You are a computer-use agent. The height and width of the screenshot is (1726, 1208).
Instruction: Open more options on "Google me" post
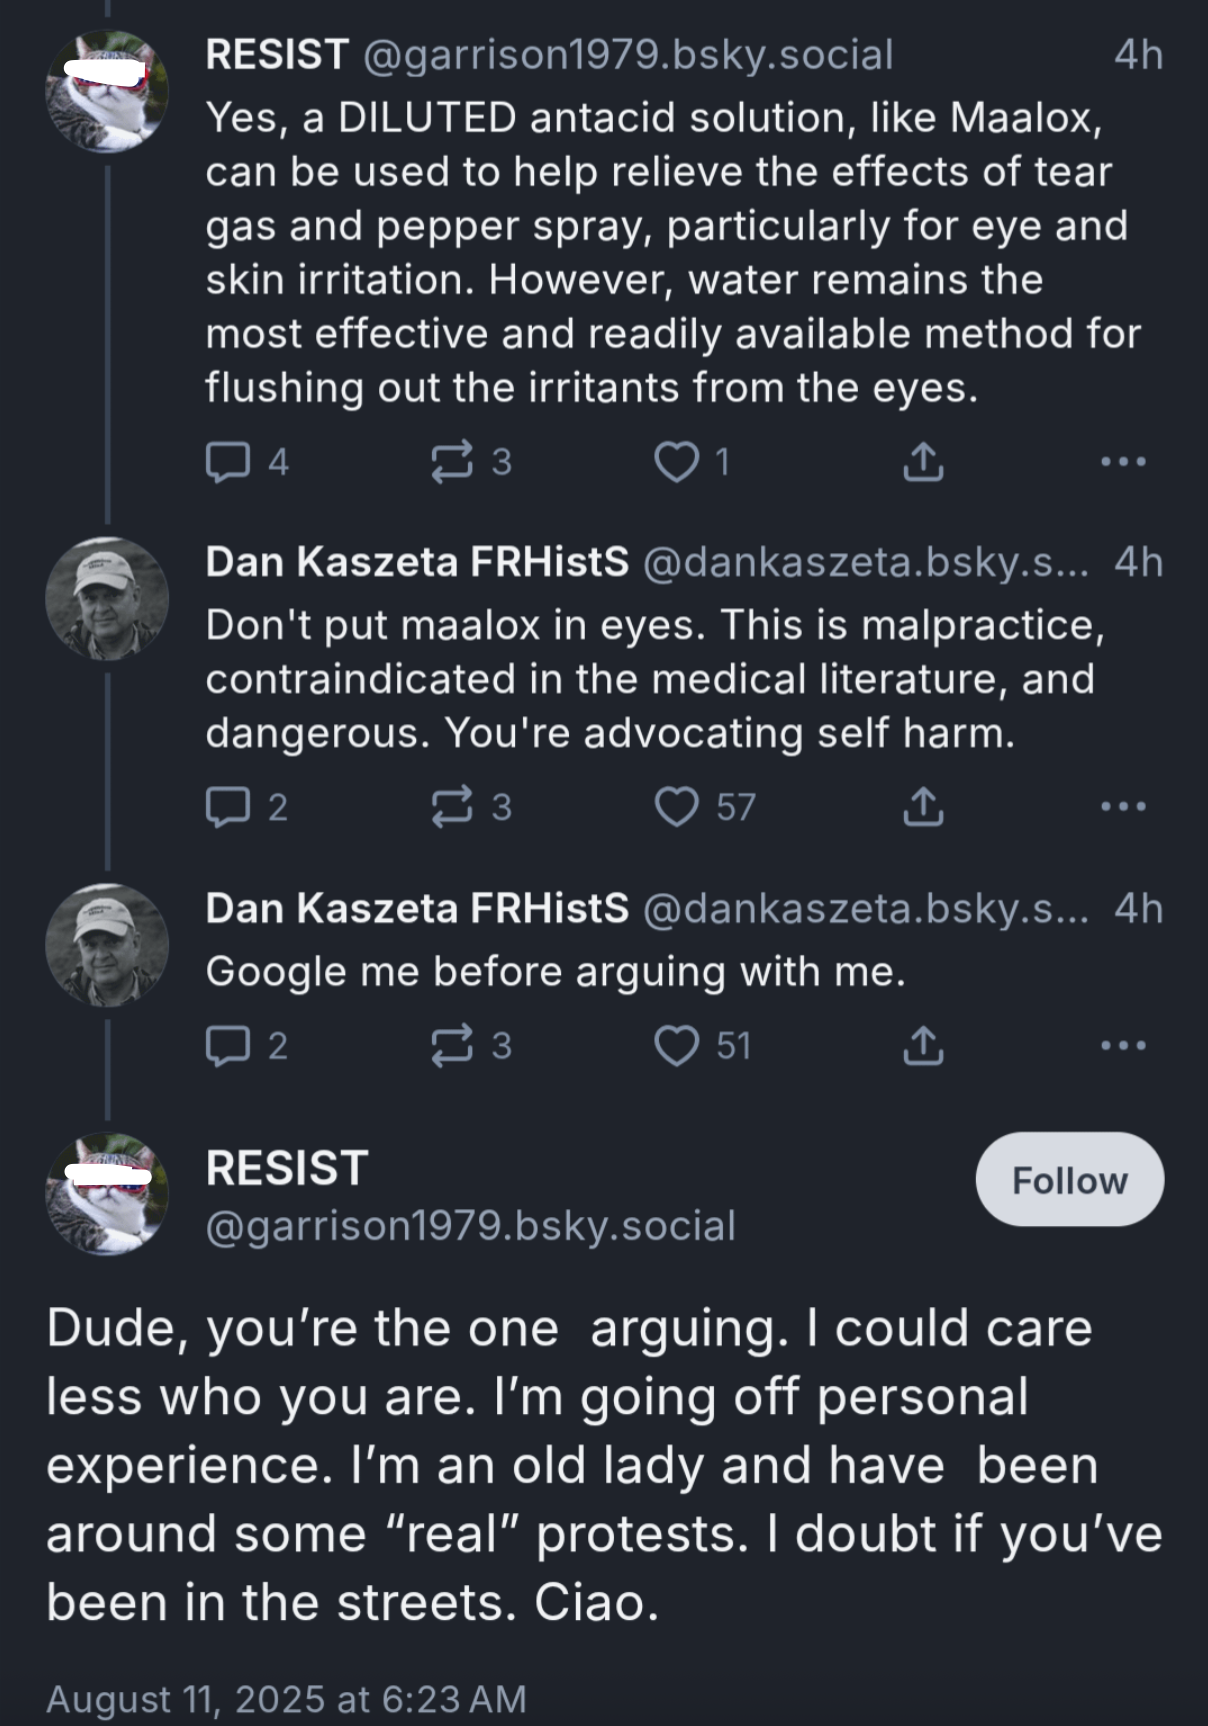tap(1122, 1046)
